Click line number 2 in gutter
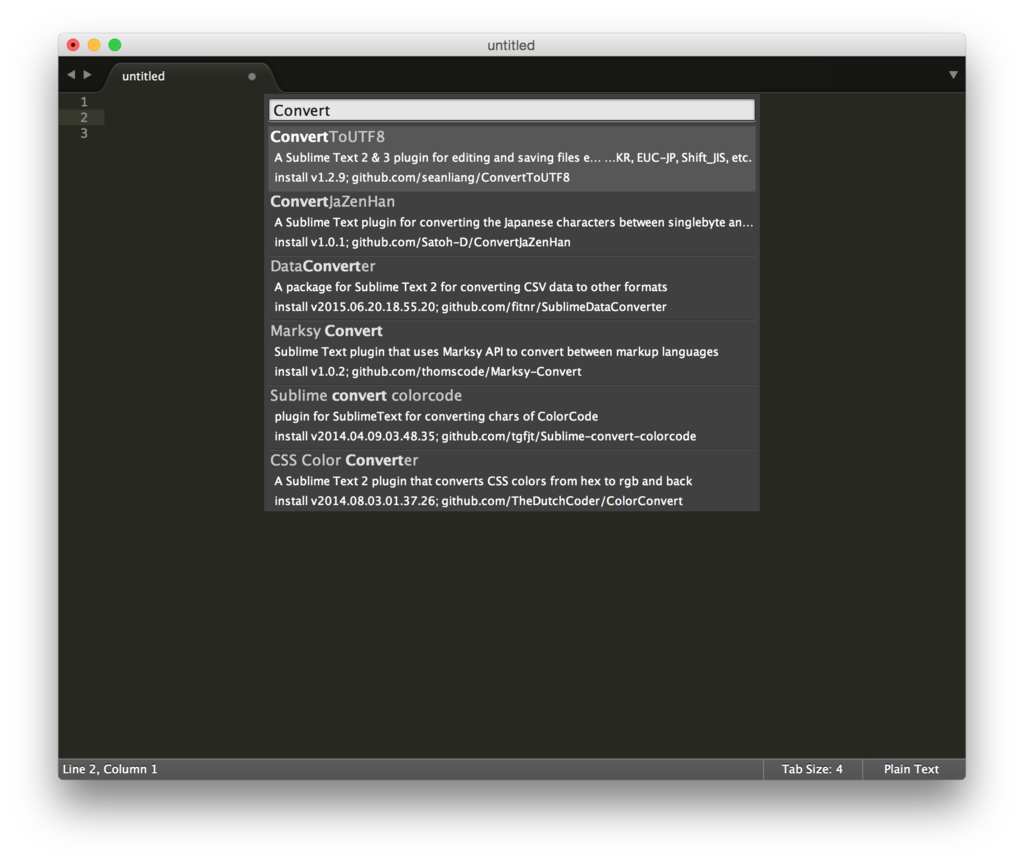1024x863 pixels. click(84, 118)
